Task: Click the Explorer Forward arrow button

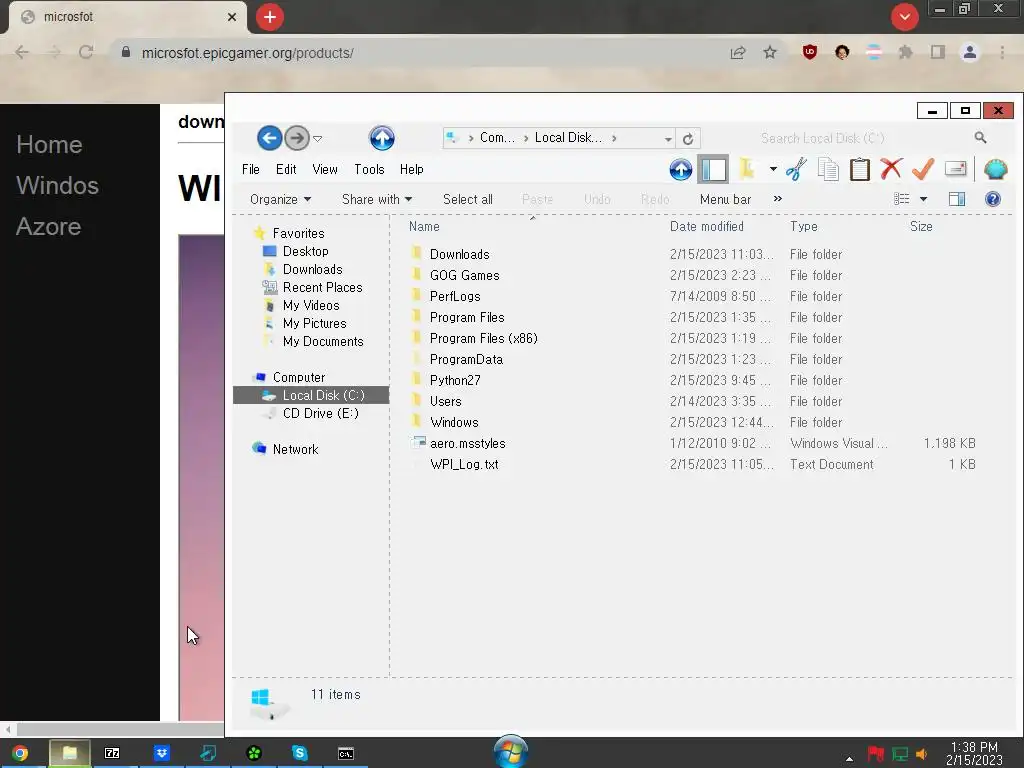Action: click(x=296, y=138)
